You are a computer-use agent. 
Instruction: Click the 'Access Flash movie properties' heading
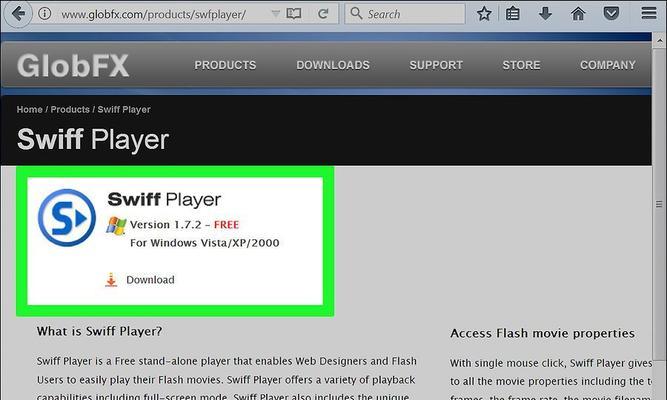[x=542, y=333]
